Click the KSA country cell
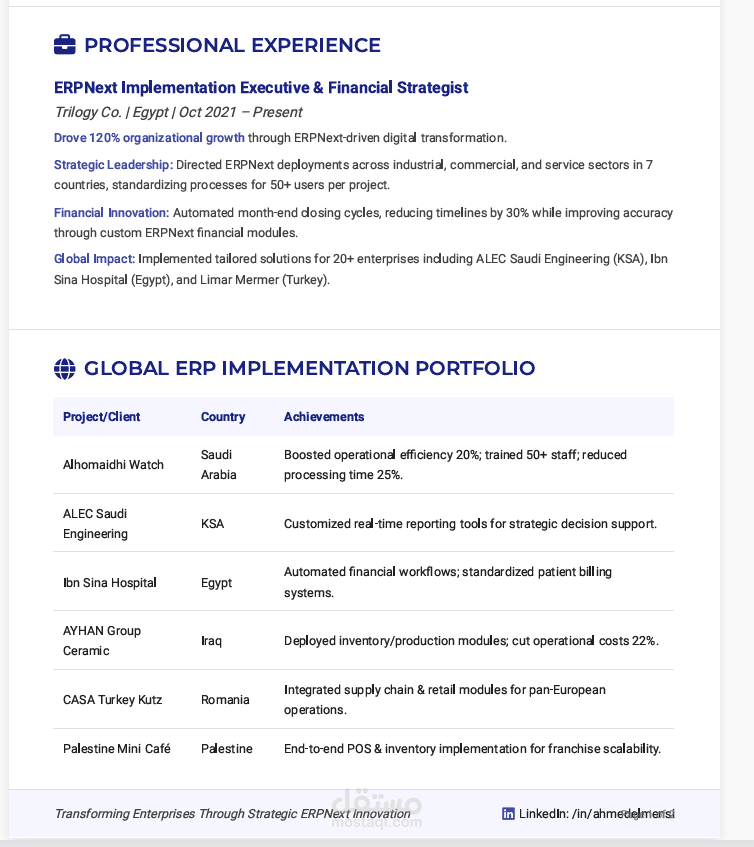 212,523
